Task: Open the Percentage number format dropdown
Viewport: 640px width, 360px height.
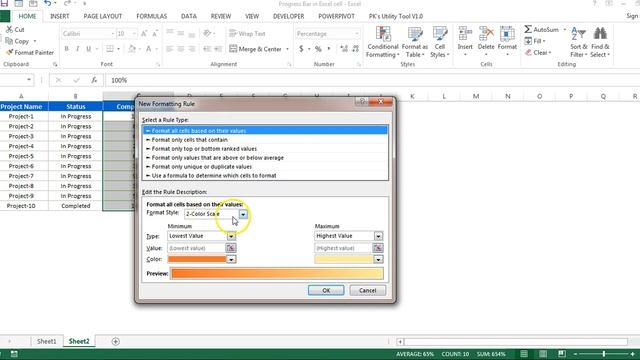Action: click(x=357, y=34)
